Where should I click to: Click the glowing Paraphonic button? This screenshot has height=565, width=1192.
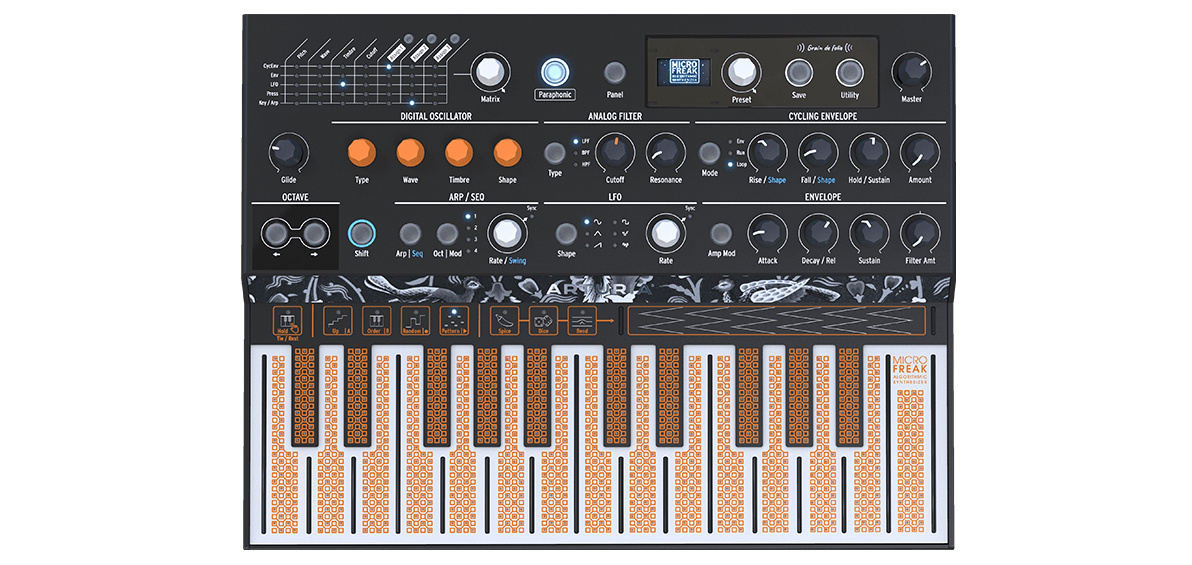tap(555, 72)
